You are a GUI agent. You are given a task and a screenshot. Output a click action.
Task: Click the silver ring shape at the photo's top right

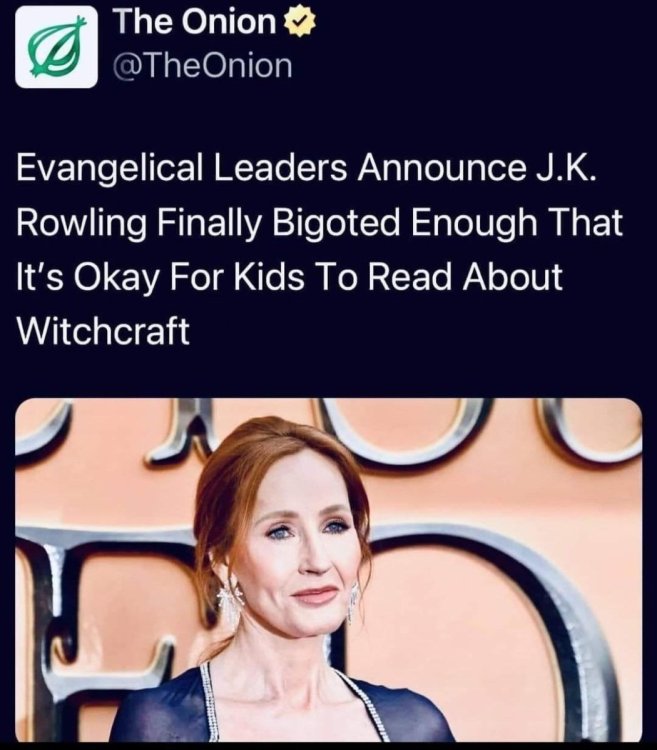pos(590,430)
